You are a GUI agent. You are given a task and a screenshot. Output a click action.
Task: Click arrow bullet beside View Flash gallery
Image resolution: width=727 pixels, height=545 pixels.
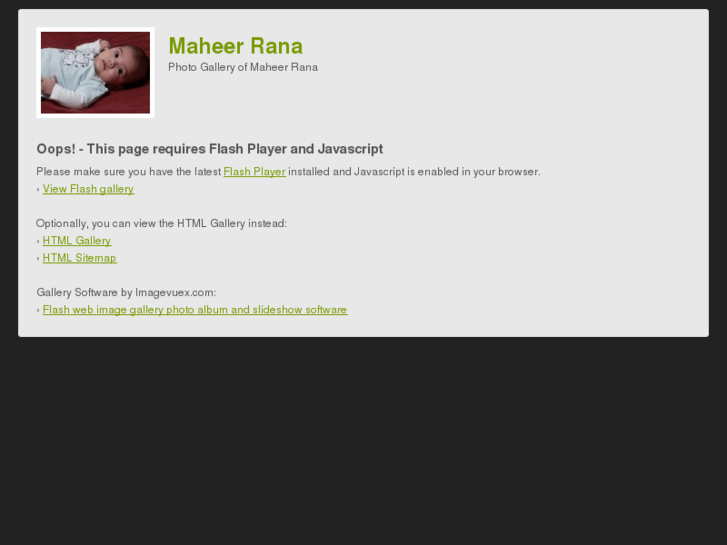pyautogui.click(x=38, y=189)
